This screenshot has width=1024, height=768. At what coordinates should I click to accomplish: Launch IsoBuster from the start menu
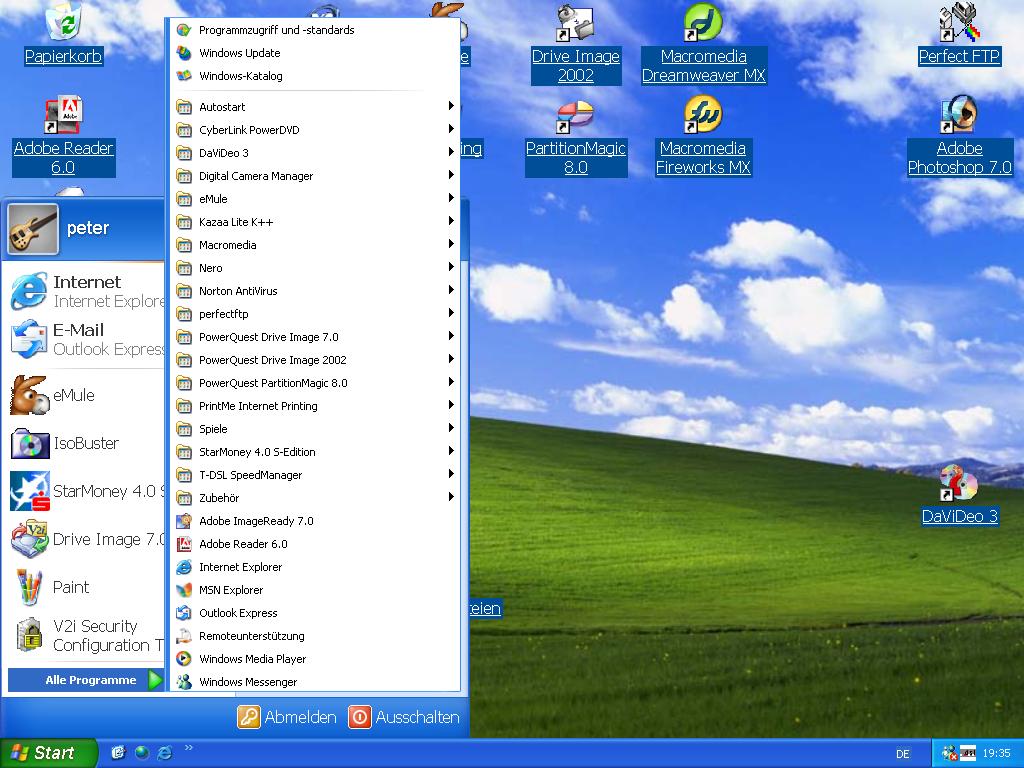tap(85, 443)
